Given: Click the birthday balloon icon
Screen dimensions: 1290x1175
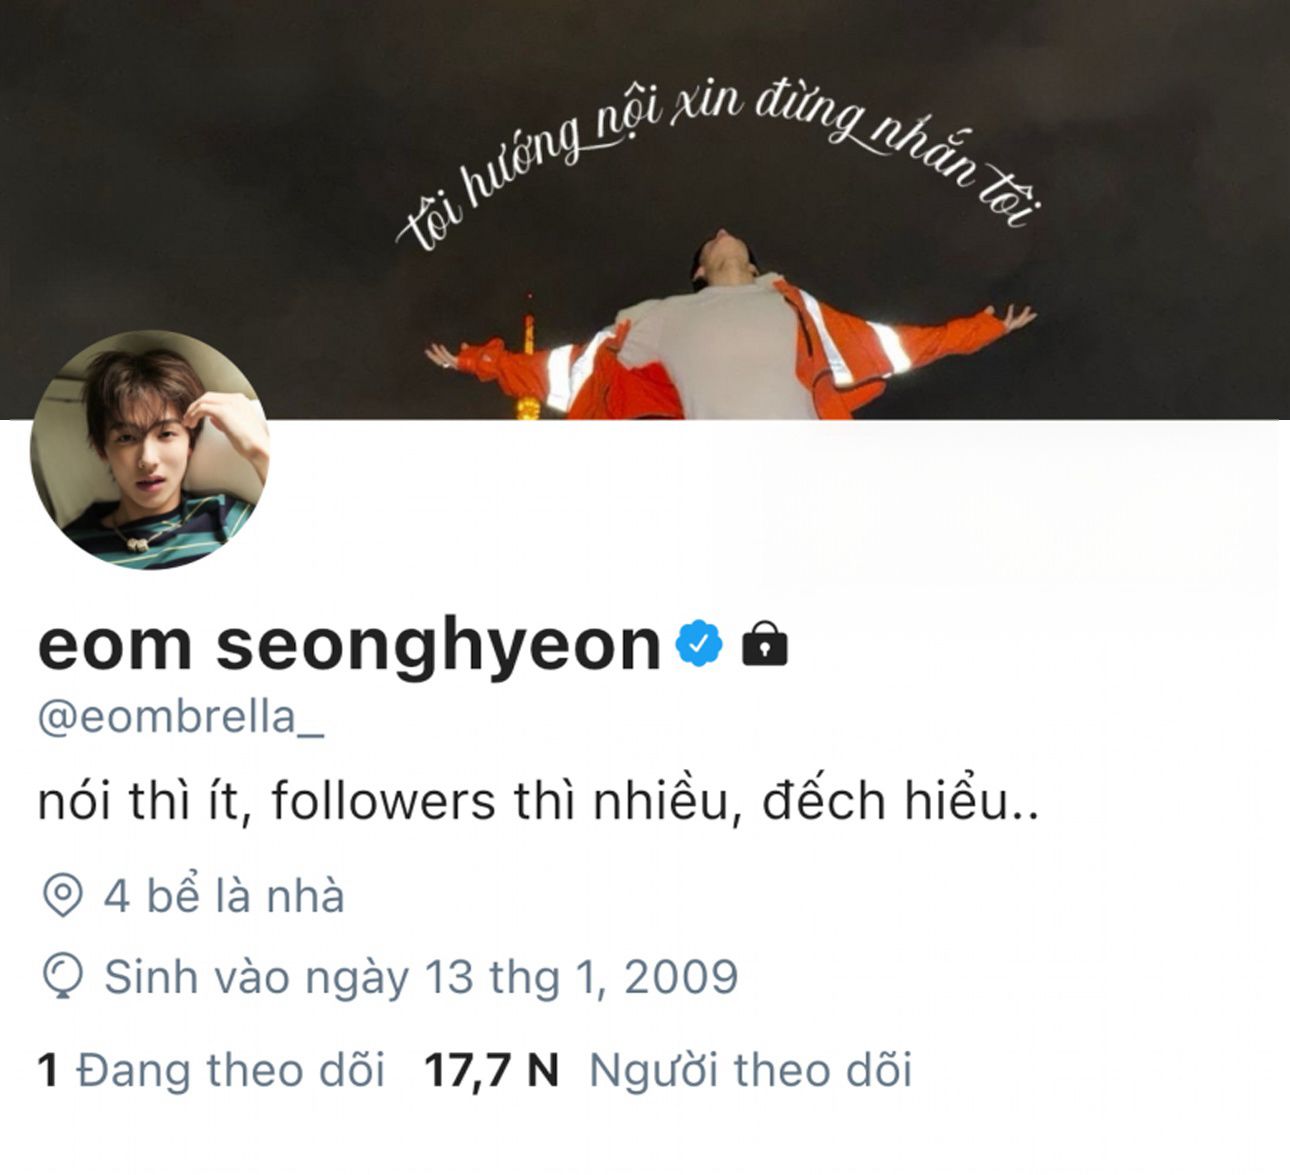Looking at the screenshot, I should [63, 976].
